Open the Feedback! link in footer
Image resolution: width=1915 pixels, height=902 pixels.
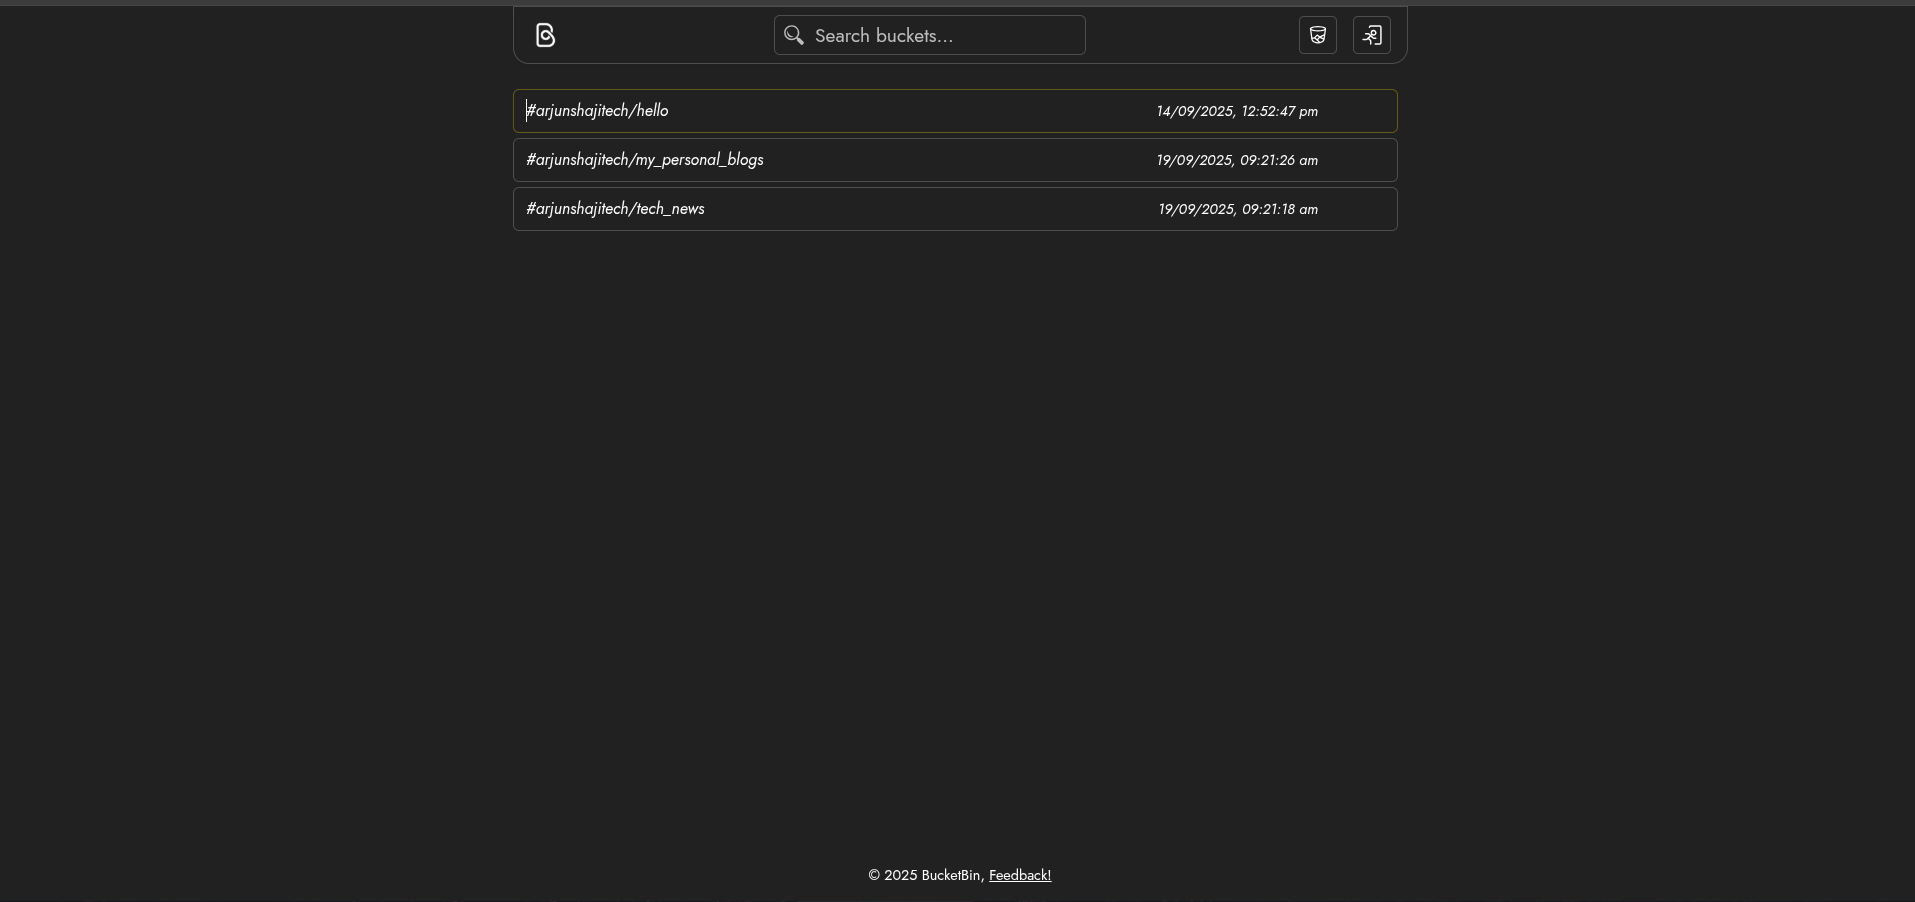1020,876
